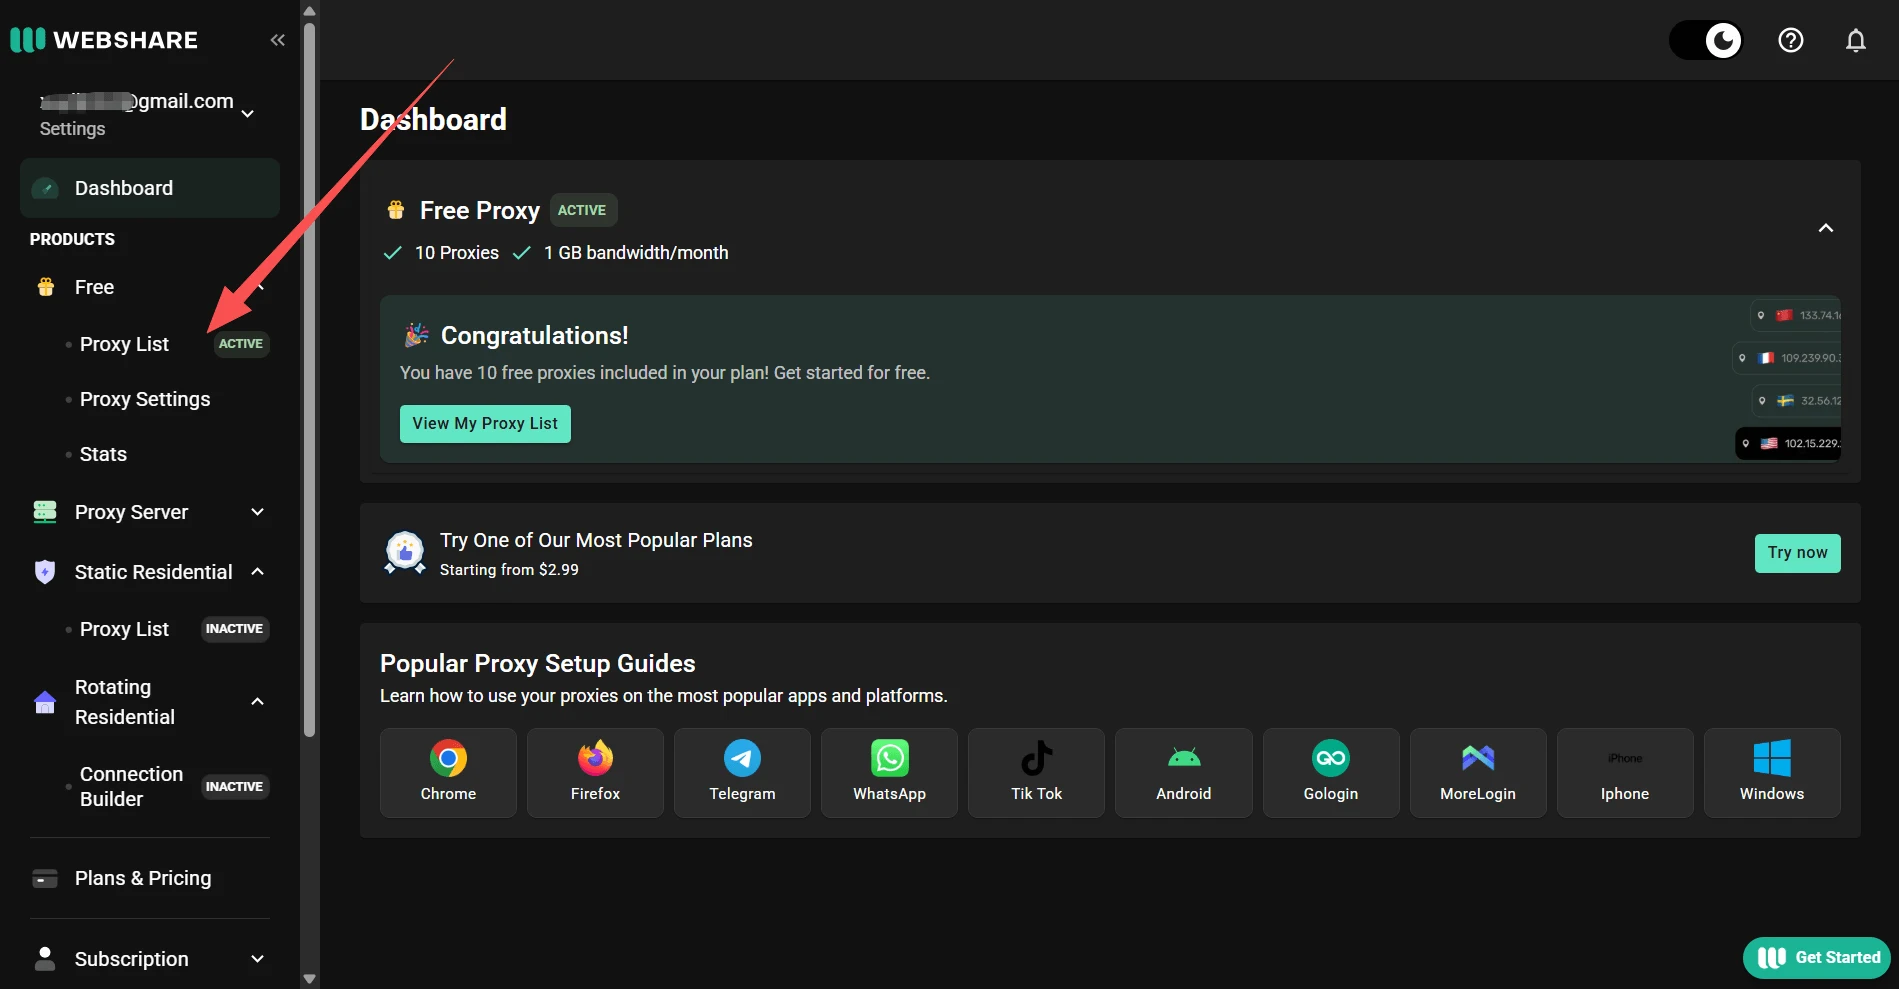Screen dimensions: 1899x989
Task: Open the account email dropdown
Action: click(247, 114)
